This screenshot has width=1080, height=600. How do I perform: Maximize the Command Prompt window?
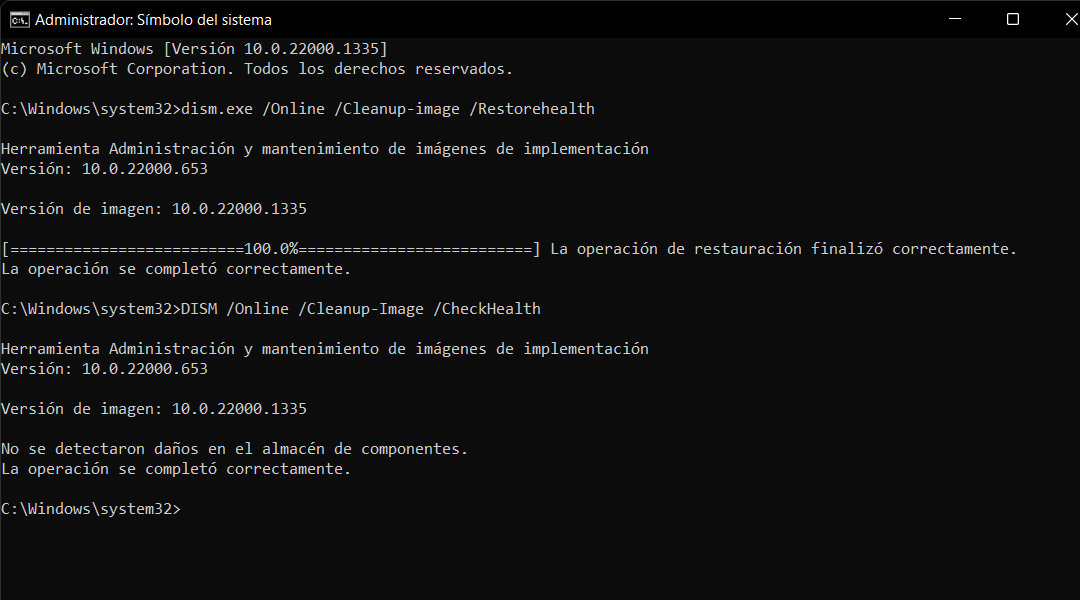click(x=1012, y=19)
